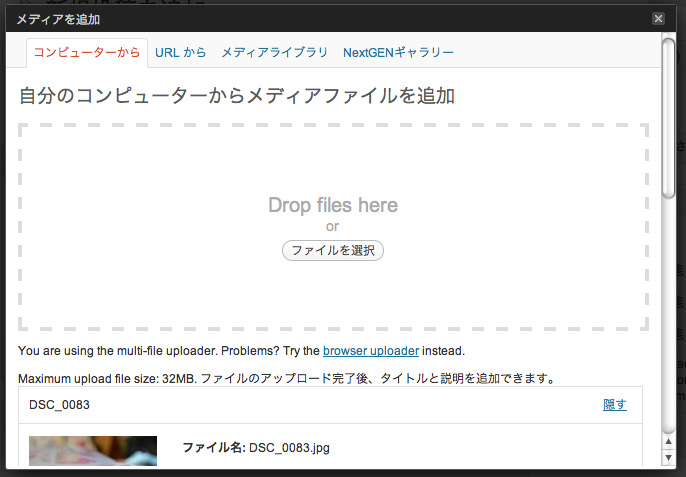The height and width of the screenshot is (477, 686).
Task: Close the メディアを追加 dialog
Action: tap(658, 18)
